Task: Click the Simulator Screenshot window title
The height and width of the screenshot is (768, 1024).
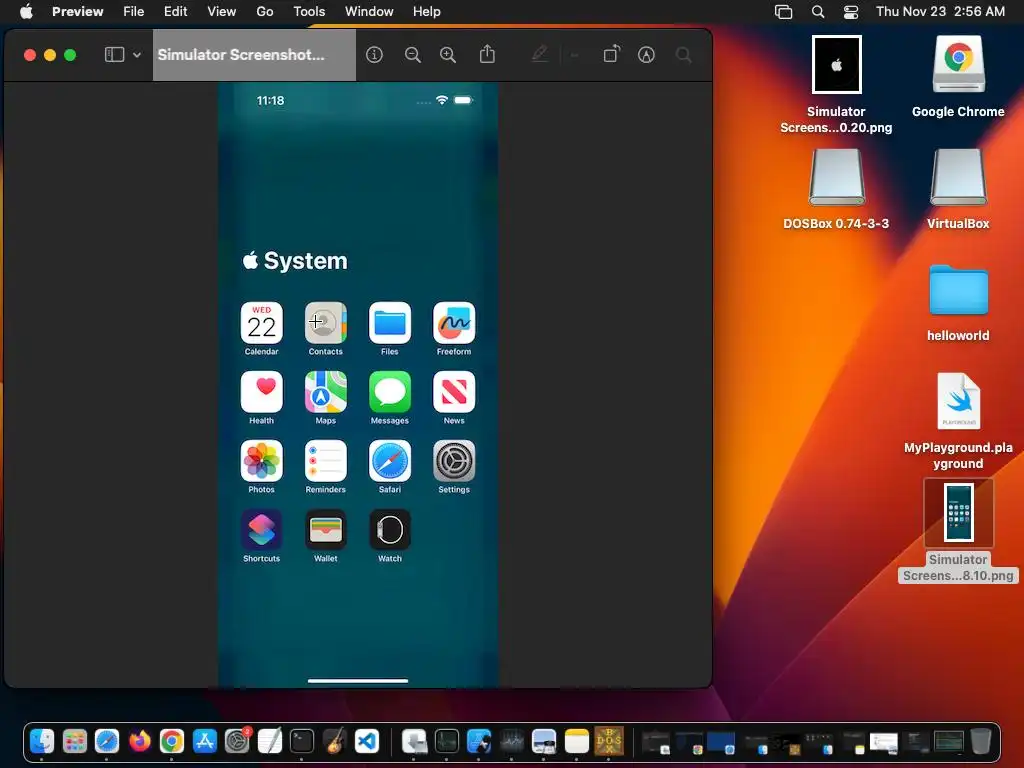Action: (x=241, y=55)
